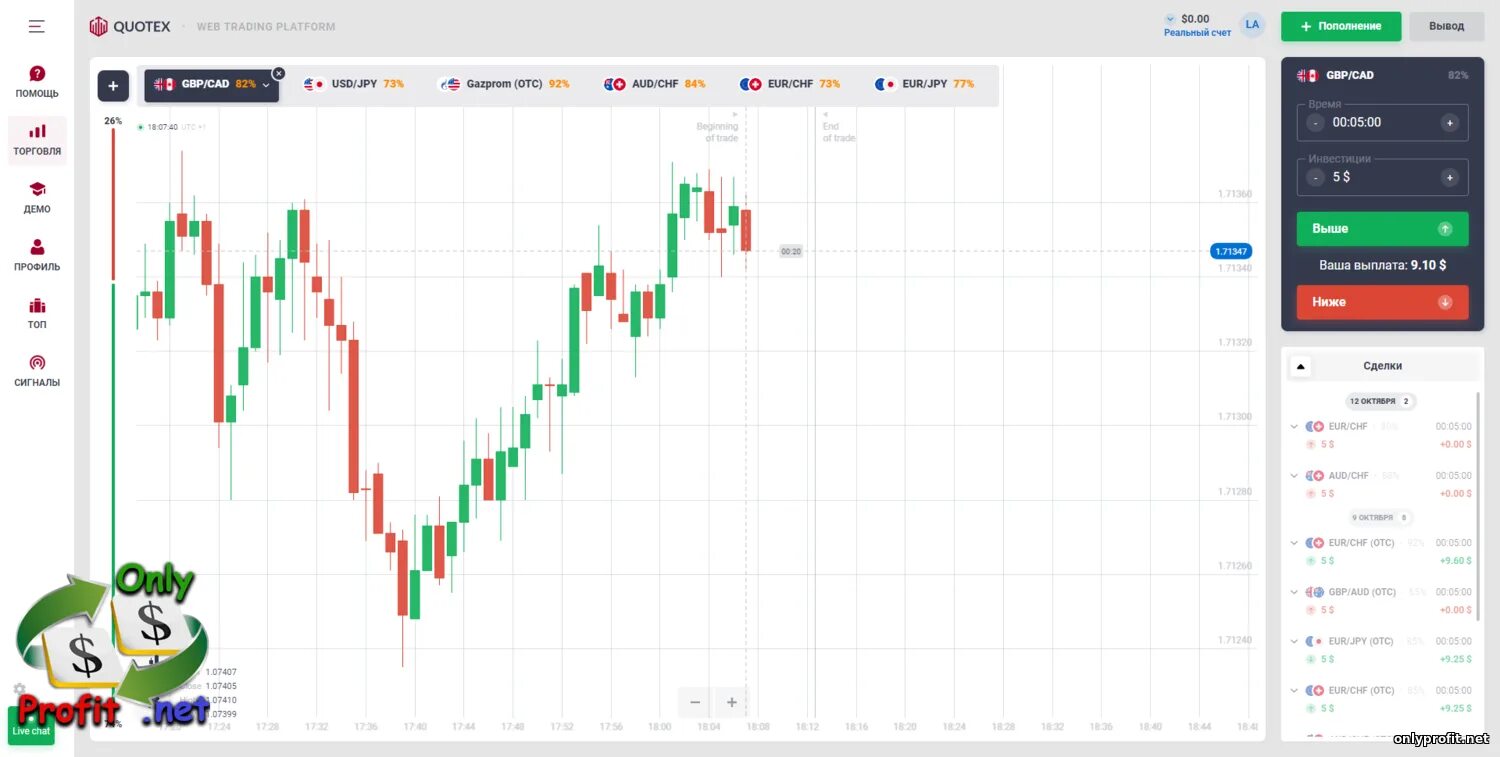Image resolution: width=1500 pixels, height=757 pixels.
Task: Select the Торговля trading section
Action: (x=37, y=140)
